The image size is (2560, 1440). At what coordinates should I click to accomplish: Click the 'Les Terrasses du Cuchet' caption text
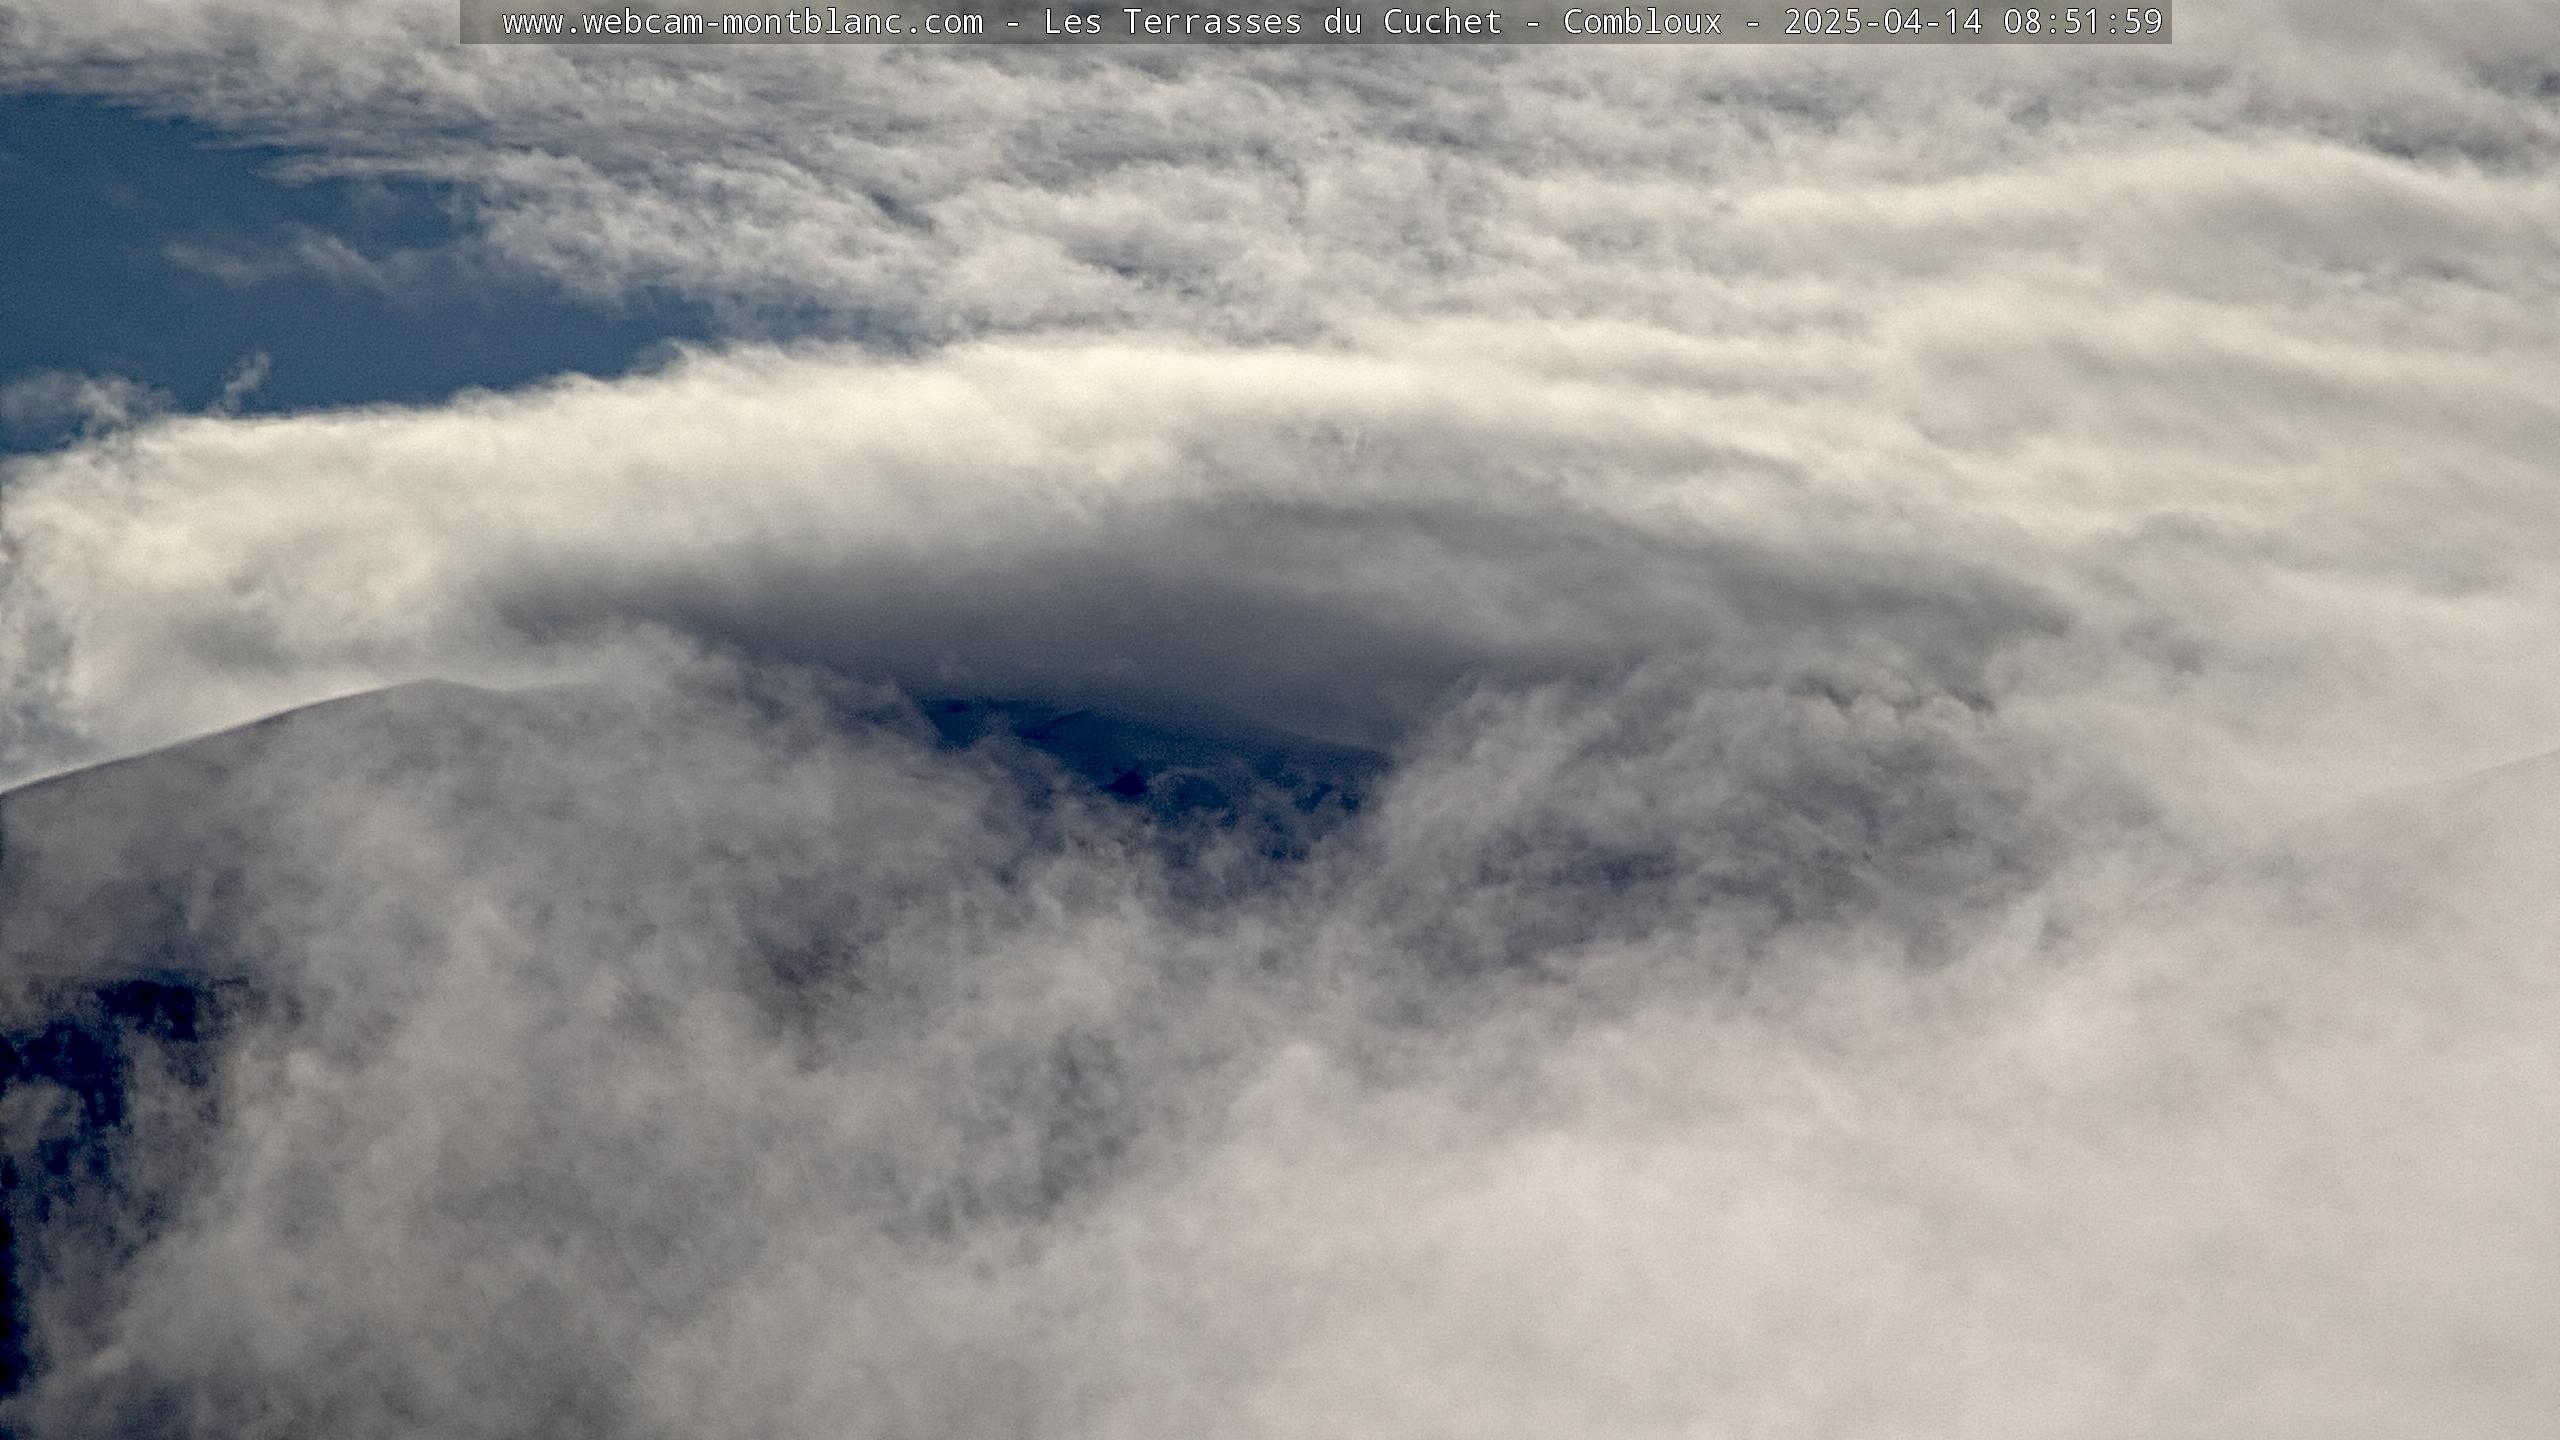tap(1272, 22)
